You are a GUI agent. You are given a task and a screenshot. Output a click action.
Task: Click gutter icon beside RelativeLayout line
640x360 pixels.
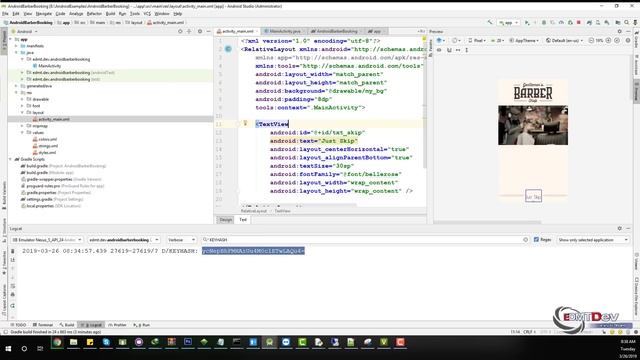[228, 49]
